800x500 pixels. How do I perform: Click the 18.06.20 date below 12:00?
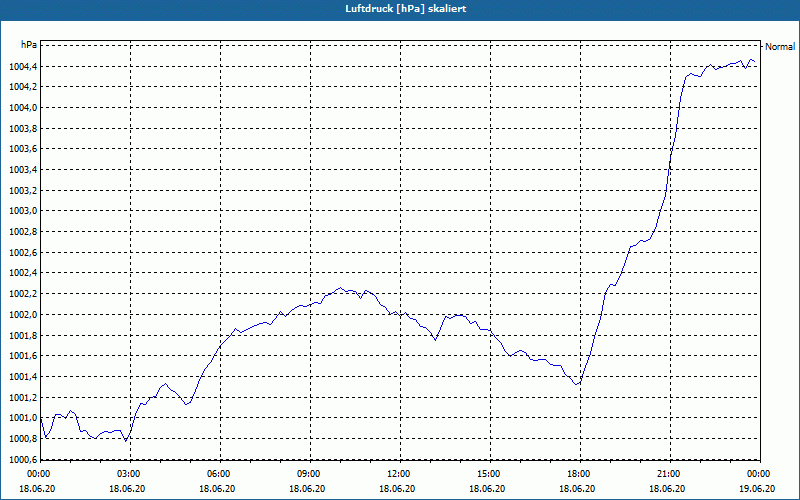[397, 488]
